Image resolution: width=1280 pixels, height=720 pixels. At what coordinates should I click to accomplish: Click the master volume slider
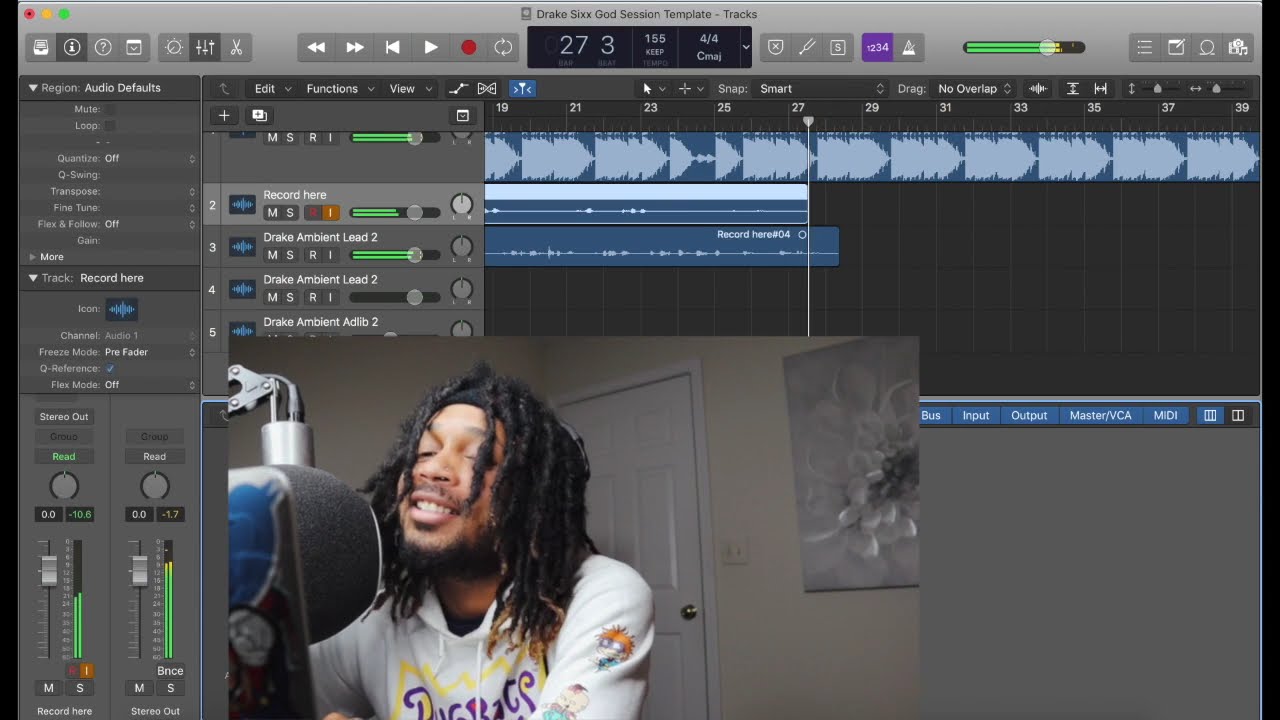pyautogui.click(x=1023, y=47)
